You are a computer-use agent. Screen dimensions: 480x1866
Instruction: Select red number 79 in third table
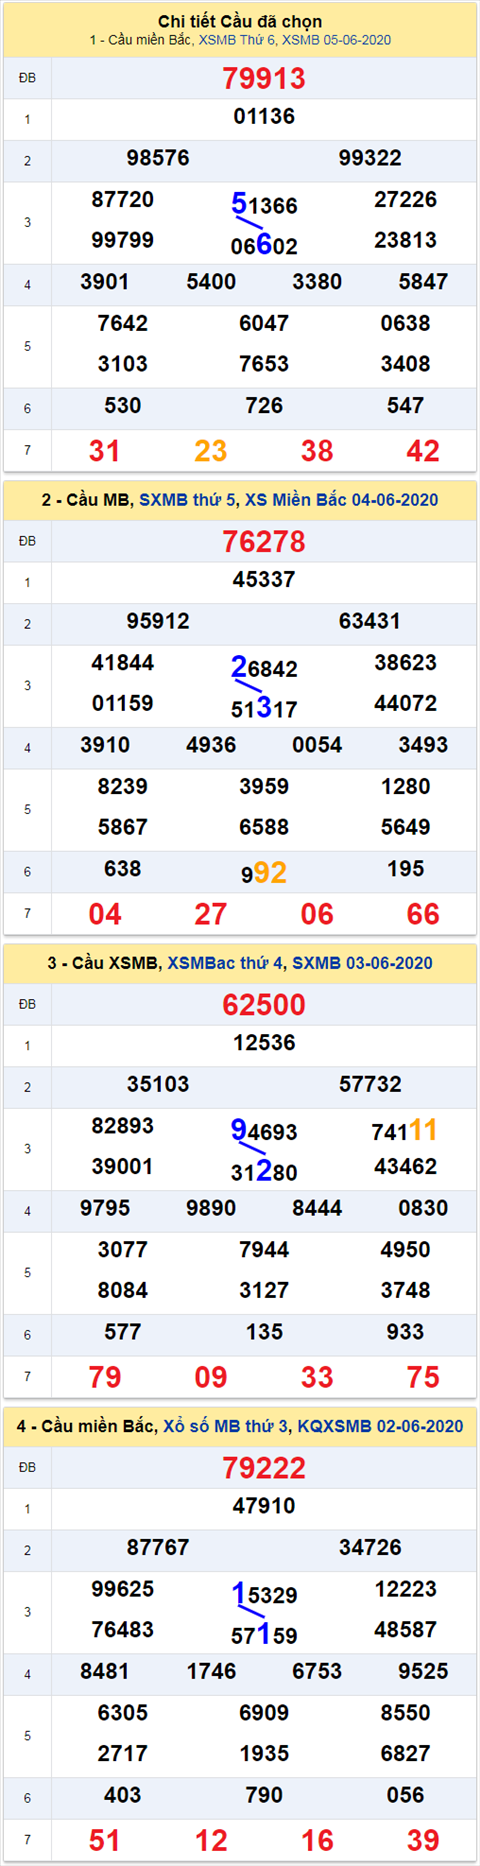pyautogui.click(x=105, y=1377)
